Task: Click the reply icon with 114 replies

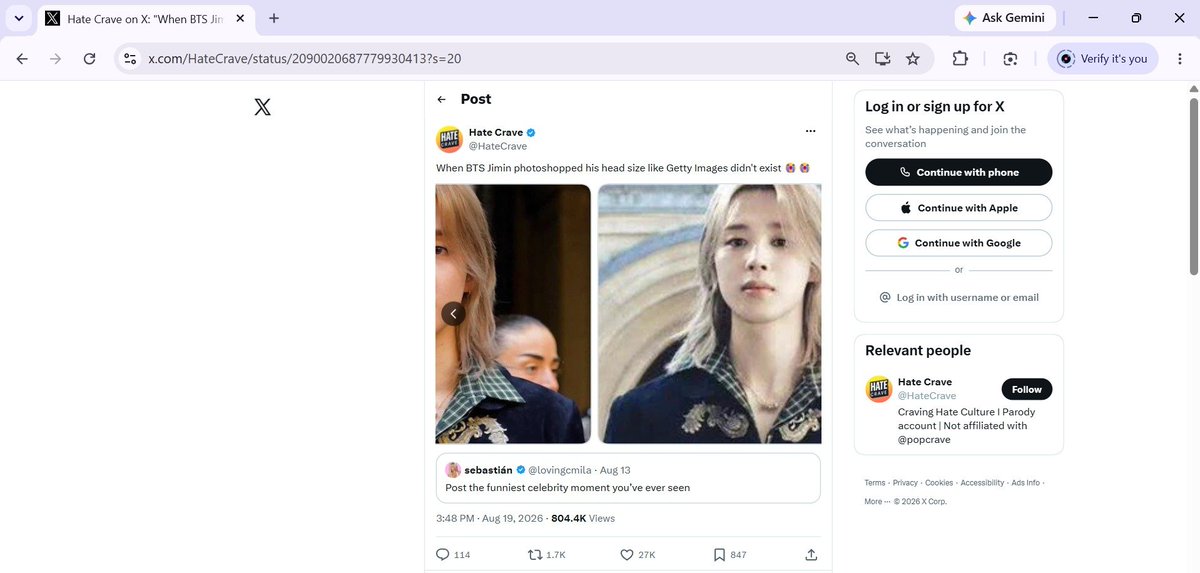Action: pos(443,555)
